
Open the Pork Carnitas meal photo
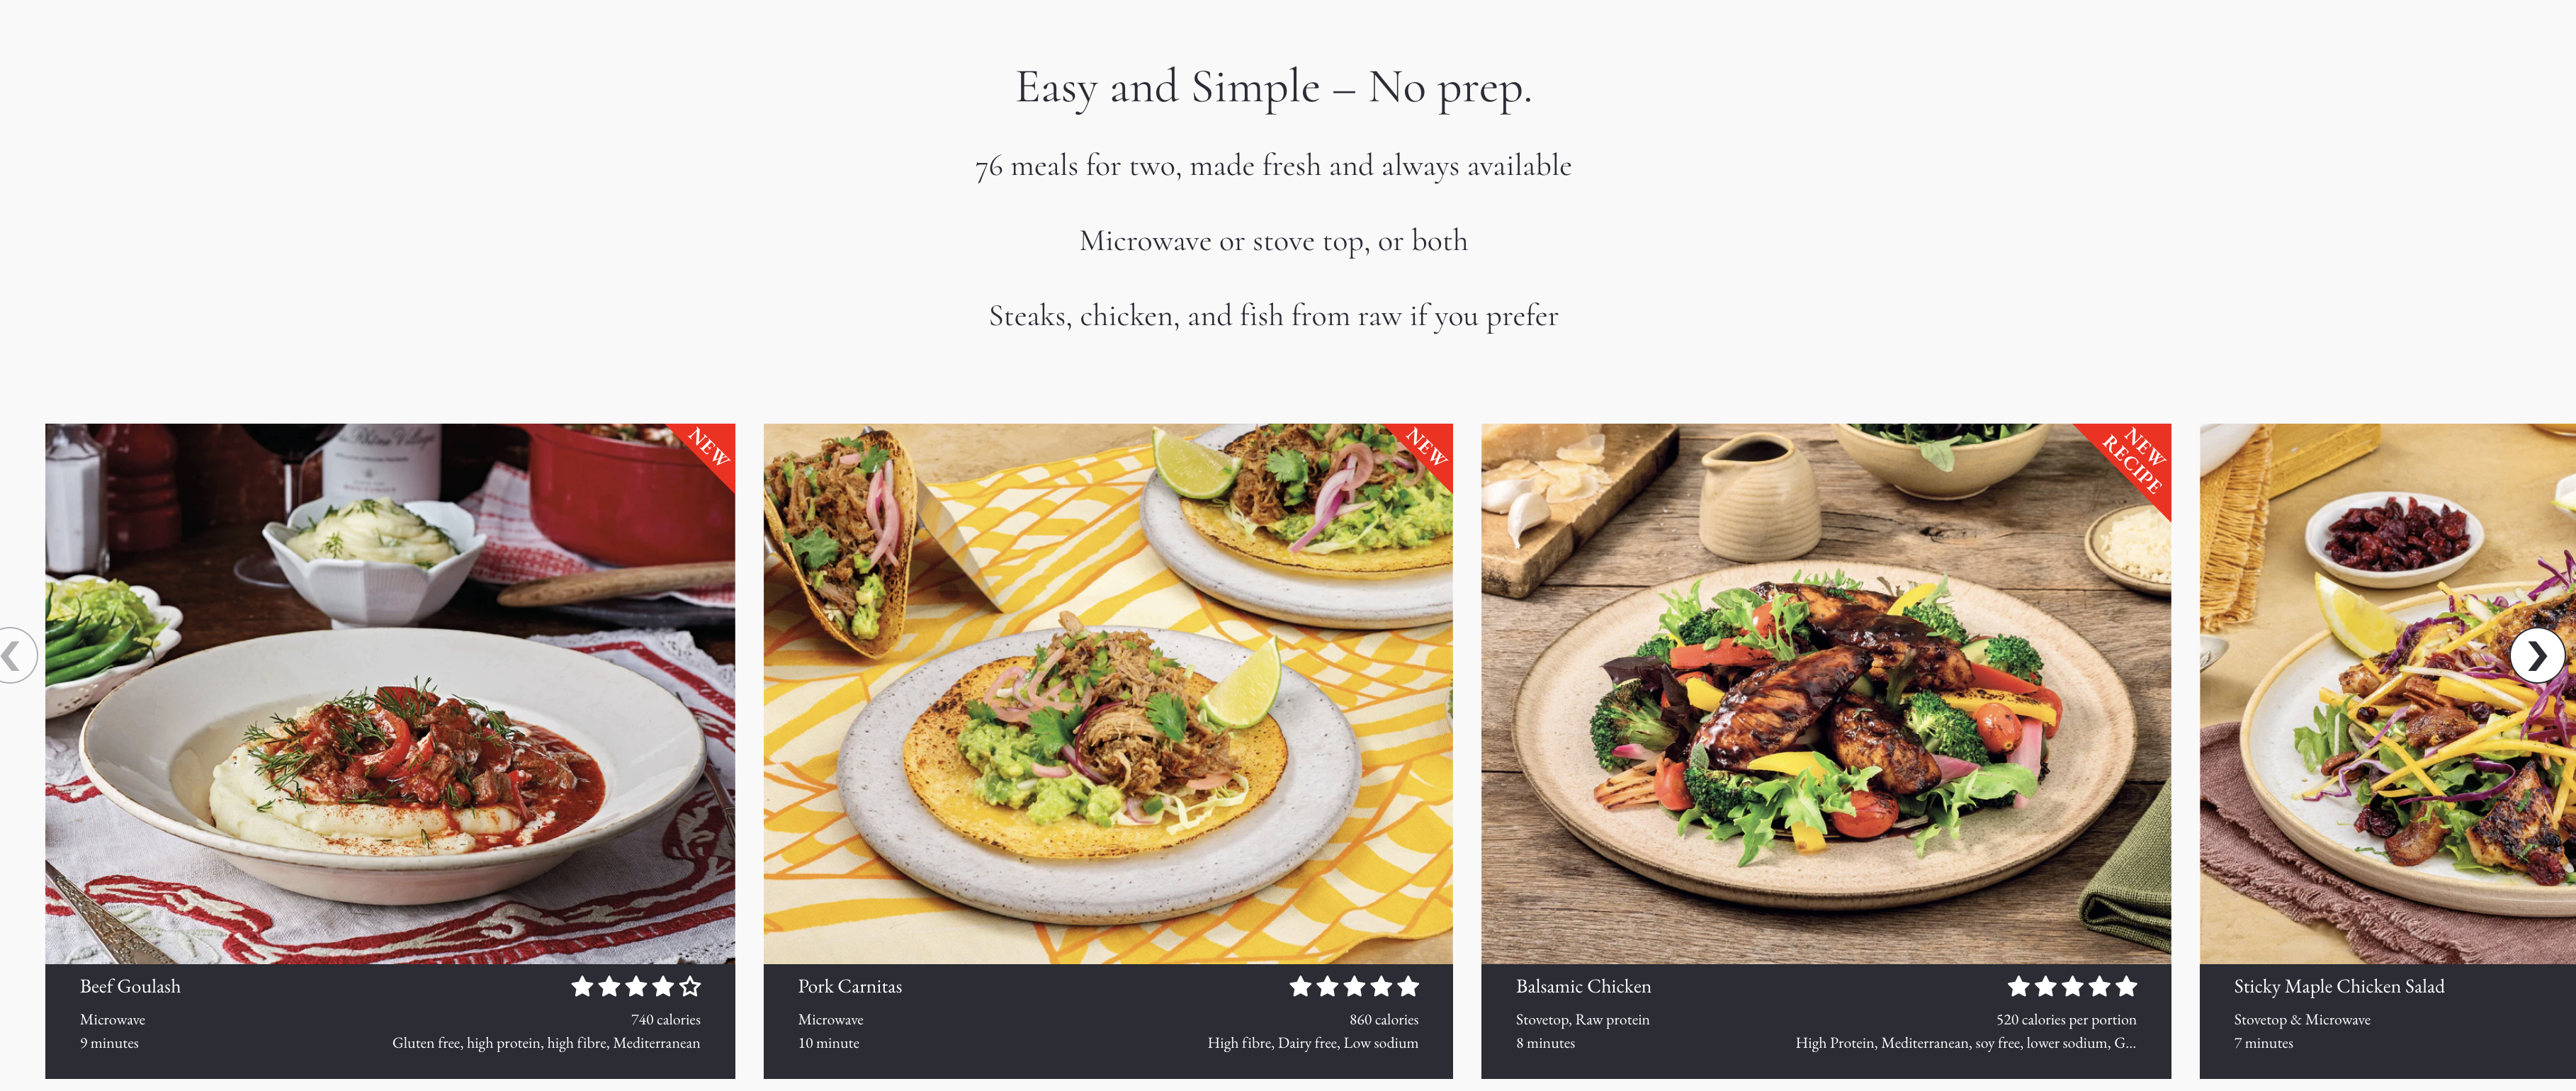(1108, 694)
